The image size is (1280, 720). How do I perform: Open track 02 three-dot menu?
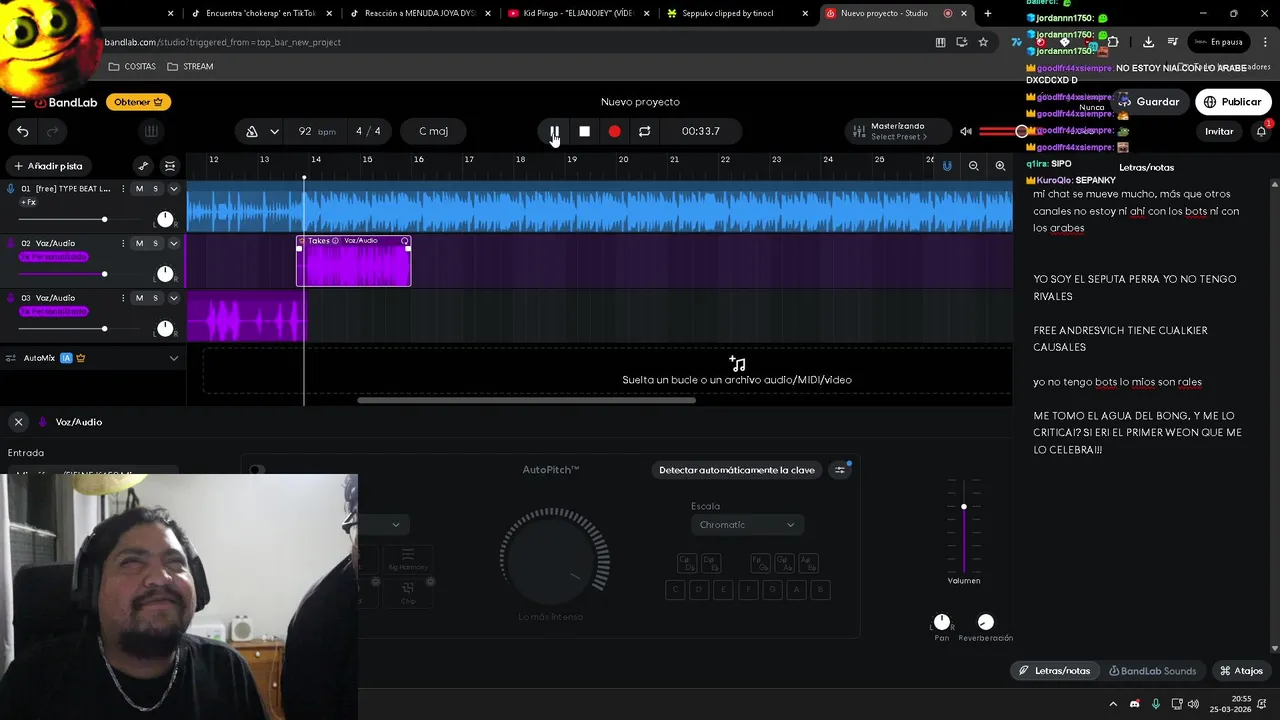click(123, 243)
